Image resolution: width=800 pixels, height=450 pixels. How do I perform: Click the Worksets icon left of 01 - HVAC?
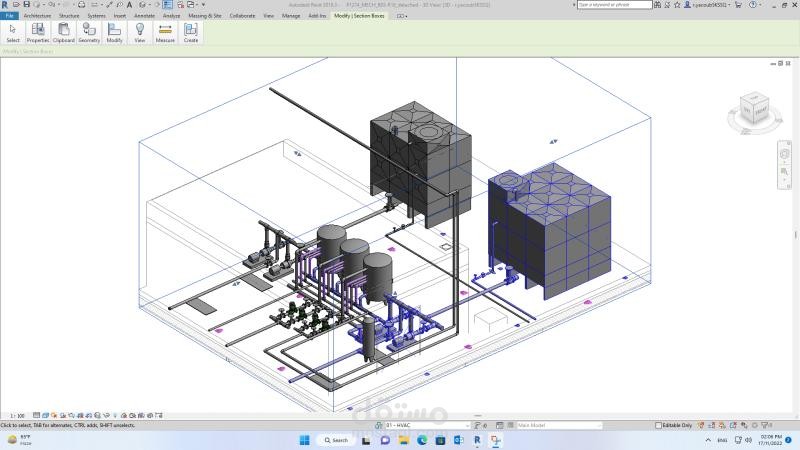[379, 425]
